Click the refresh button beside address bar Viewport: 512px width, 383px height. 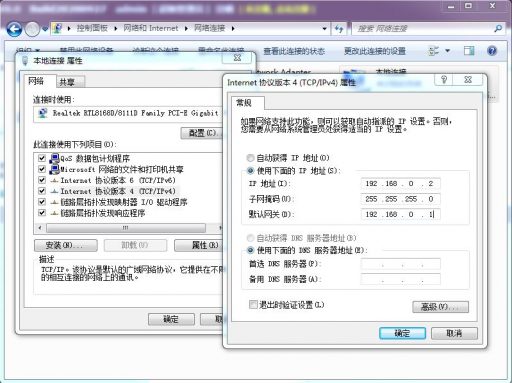[339, 29]
